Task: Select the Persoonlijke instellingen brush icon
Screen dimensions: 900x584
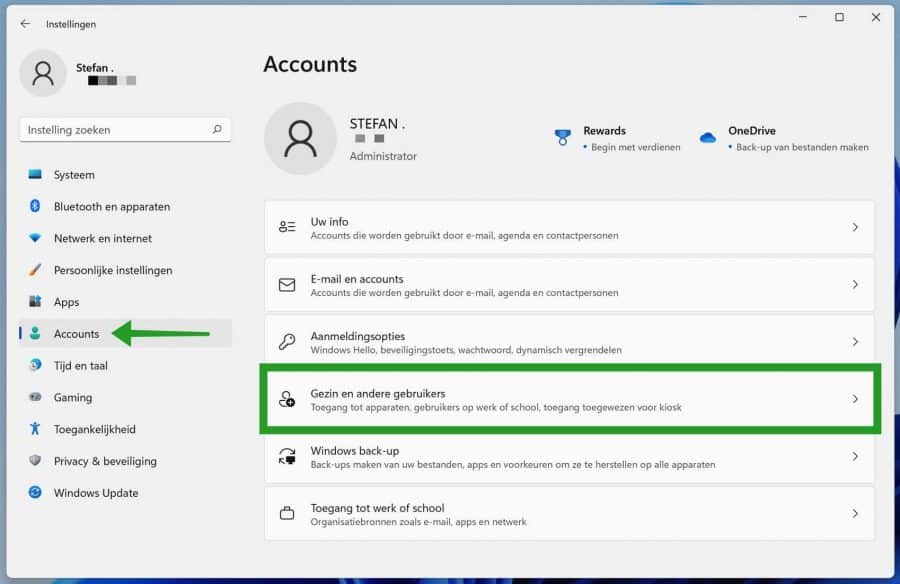Action: coord(33,270)
